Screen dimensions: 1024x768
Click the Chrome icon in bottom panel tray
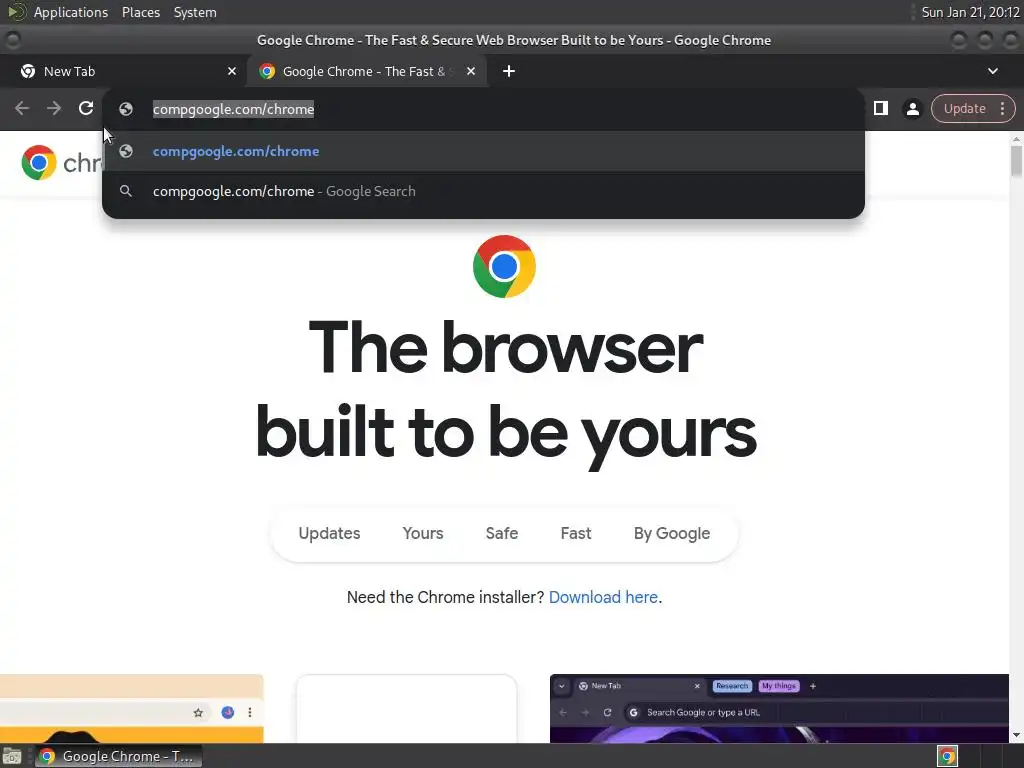point(947,756)
